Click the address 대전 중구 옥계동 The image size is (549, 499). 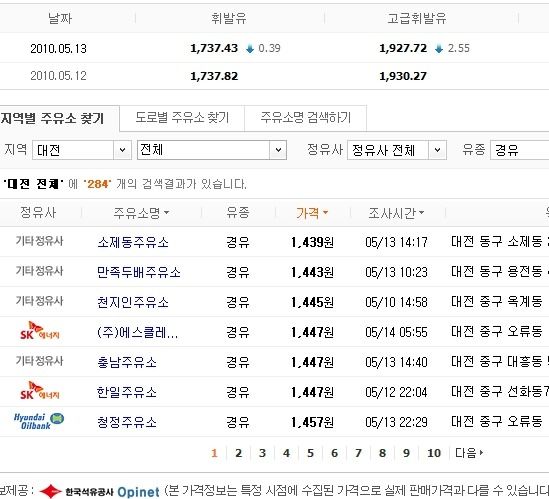click(497, 302)
